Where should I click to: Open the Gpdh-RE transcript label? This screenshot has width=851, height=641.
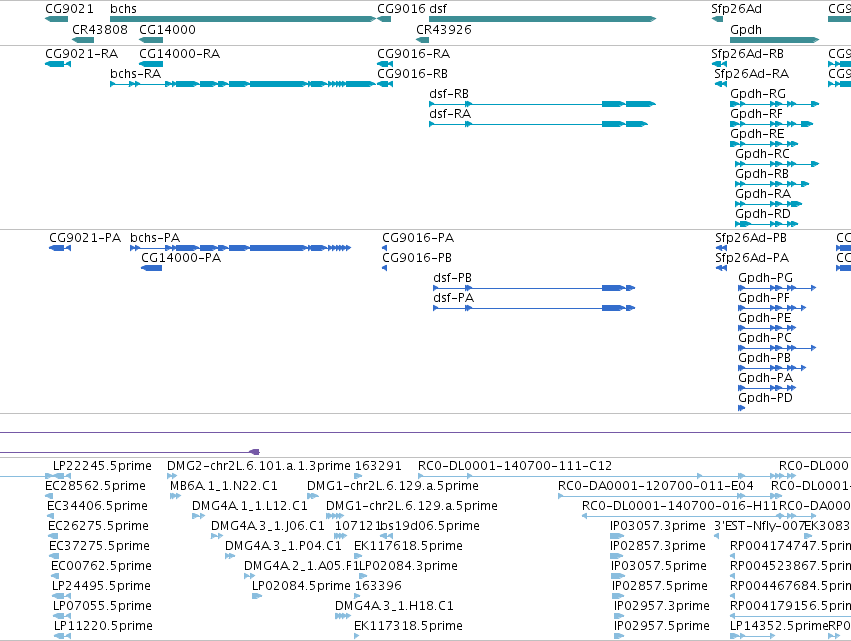[x=757, y=134]
